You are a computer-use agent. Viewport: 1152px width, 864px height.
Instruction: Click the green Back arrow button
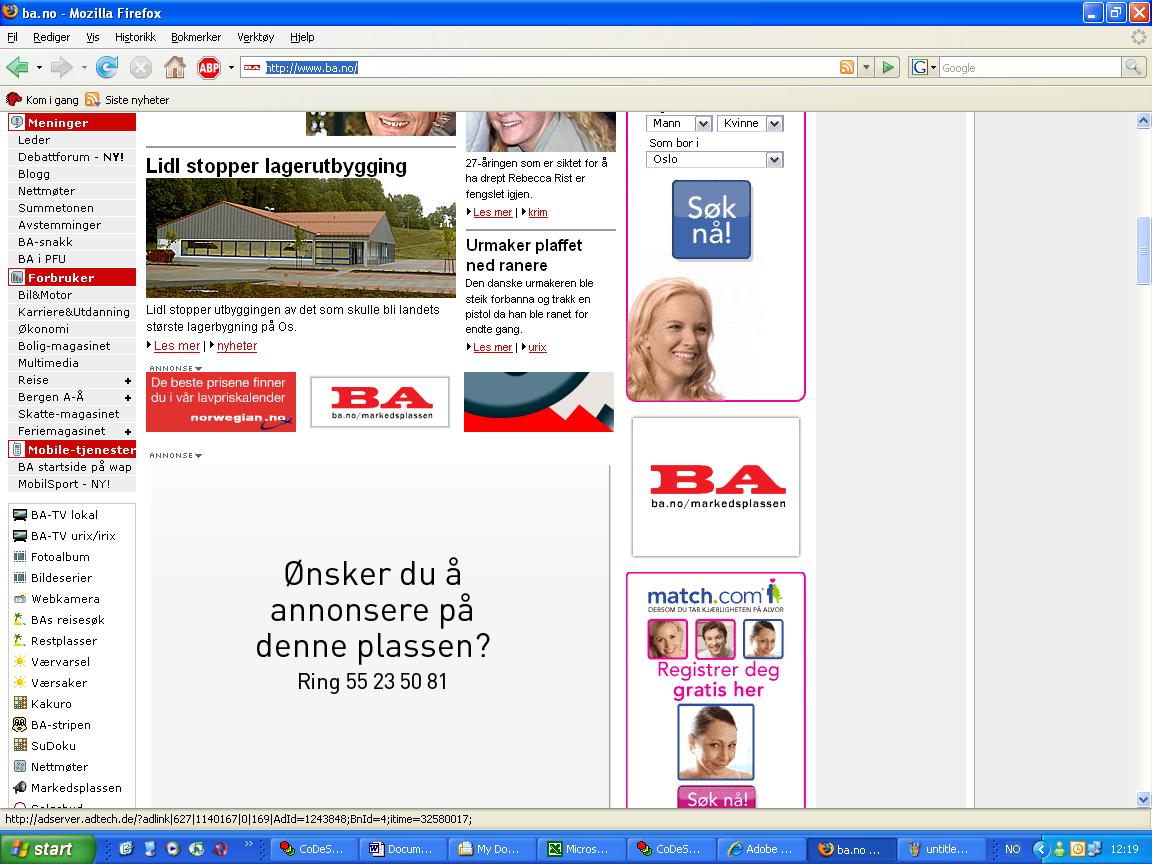pyautogui.click(x=17, y=68)
